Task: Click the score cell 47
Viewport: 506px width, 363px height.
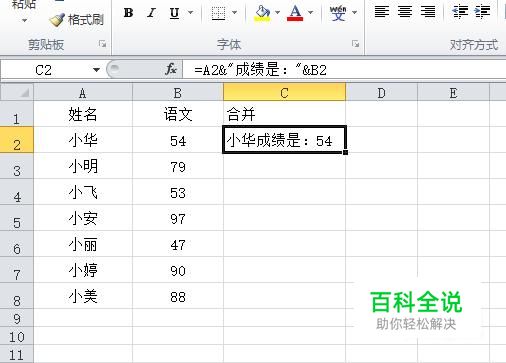Action: click(x=178, y=244)
